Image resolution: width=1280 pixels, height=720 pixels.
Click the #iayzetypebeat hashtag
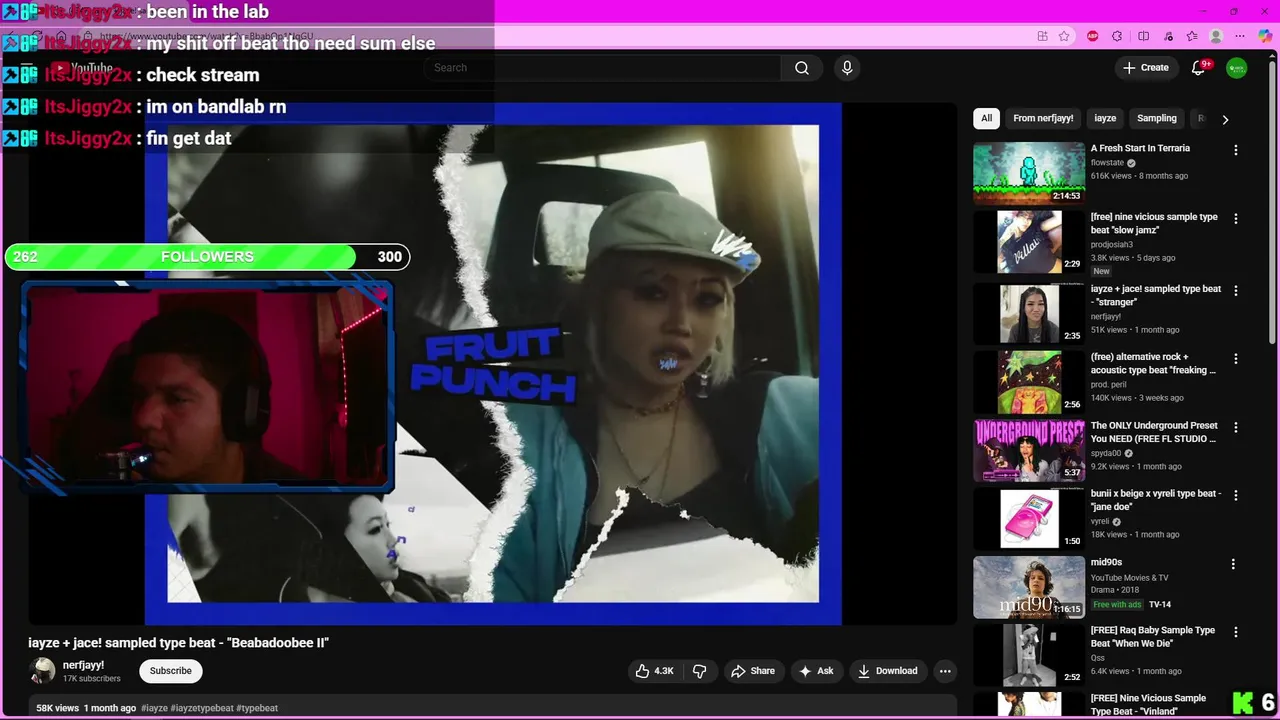(202, 708)
